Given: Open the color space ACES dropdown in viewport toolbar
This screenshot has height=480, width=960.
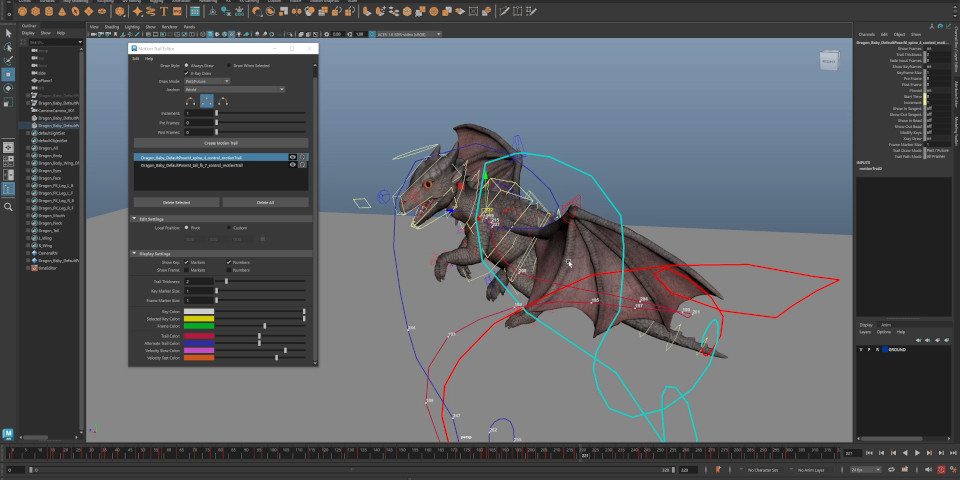Looking at the screenshot, I should (x=410, y=34).
